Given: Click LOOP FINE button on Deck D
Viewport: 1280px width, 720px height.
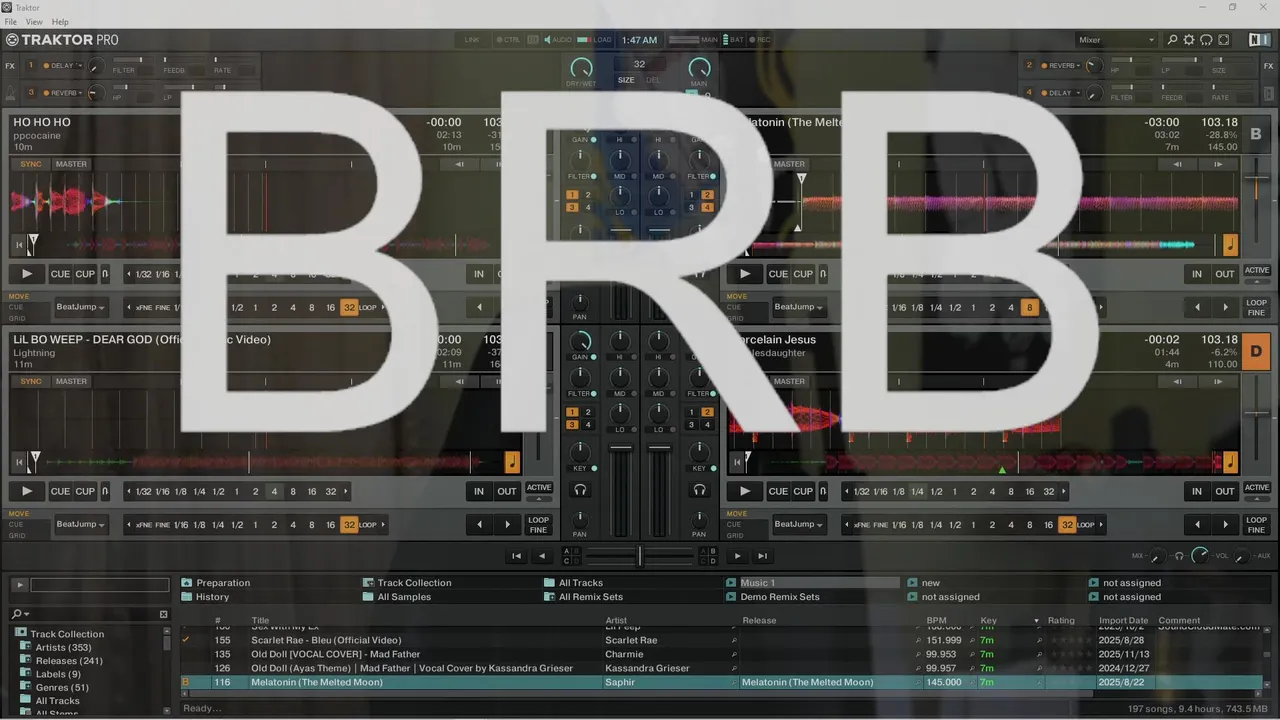Looking at the screenshot, I should point(1256,524).
